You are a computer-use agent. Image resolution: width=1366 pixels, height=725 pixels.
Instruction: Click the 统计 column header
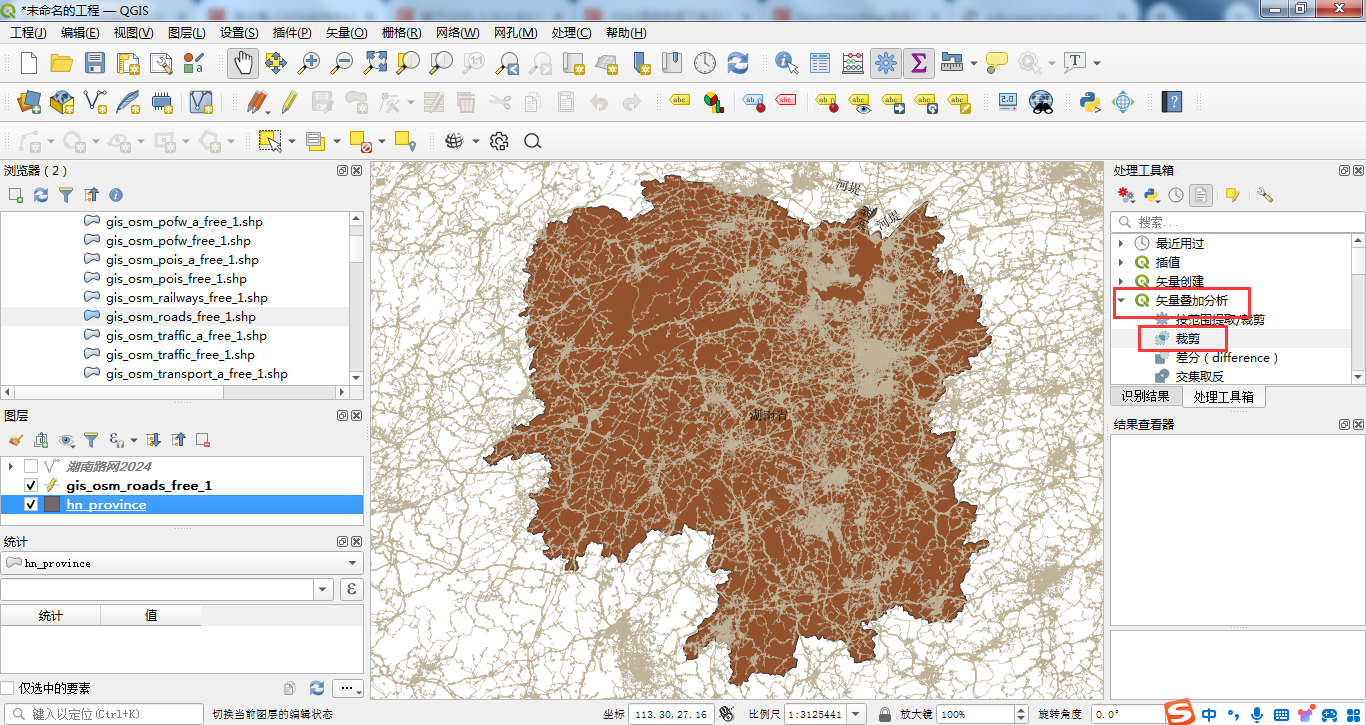51,615
